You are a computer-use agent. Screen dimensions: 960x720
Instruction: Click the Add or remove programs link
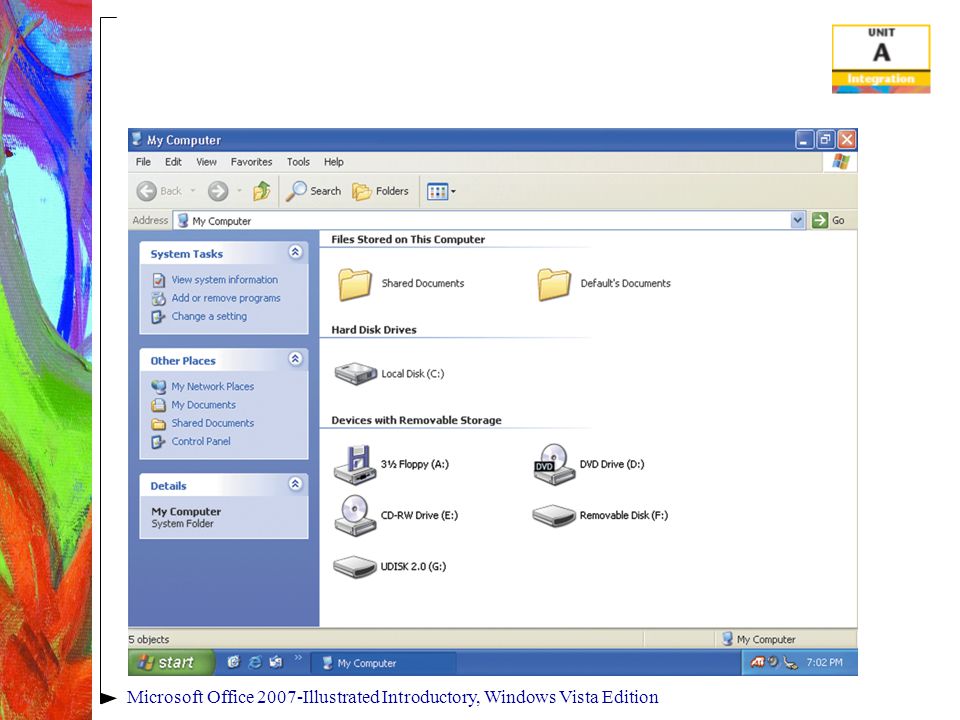(x=226, y=298)
